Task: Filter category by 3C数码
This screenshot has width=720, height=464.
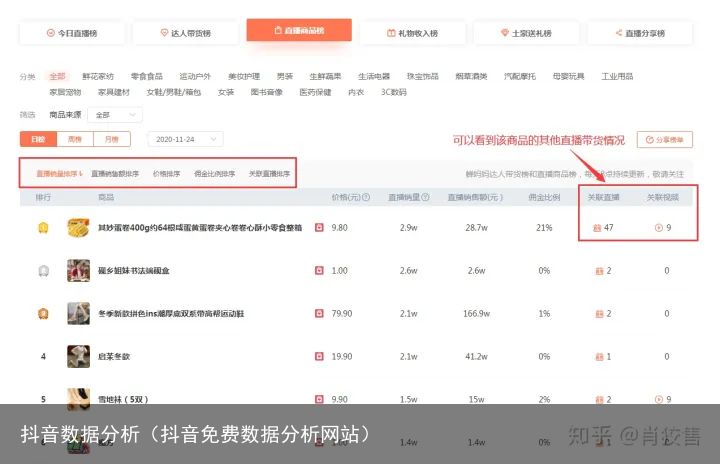Action: click(394, 92)
